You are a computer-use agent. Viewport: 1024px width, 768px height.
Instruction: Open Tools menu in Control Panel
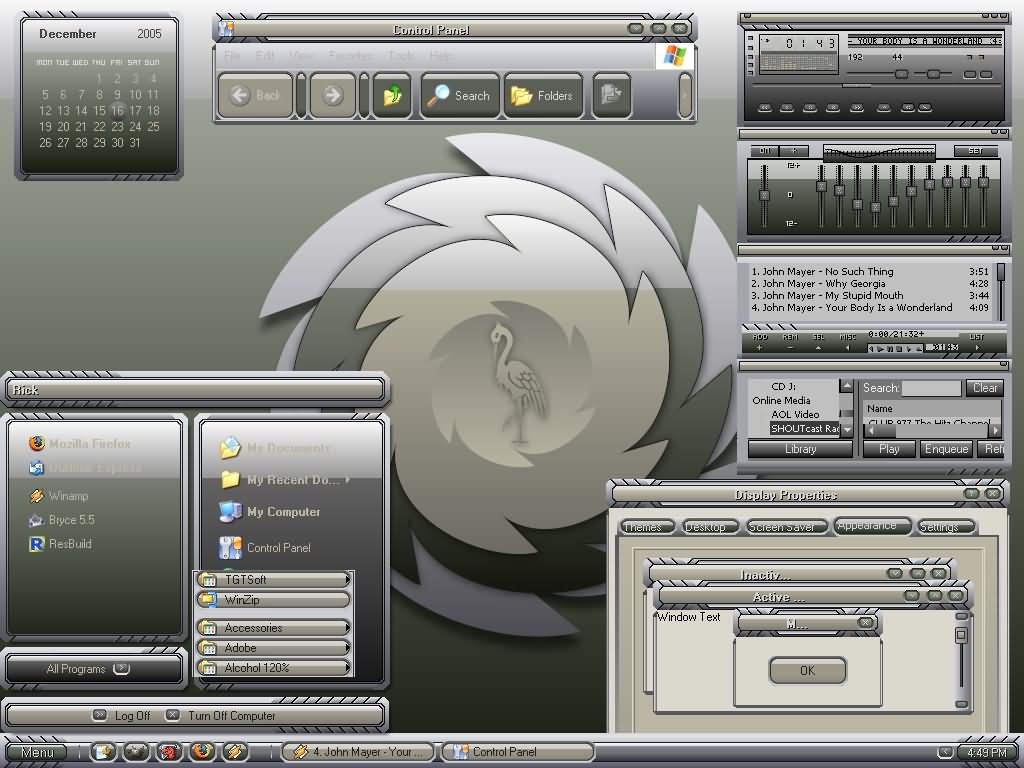pos(400,56)
